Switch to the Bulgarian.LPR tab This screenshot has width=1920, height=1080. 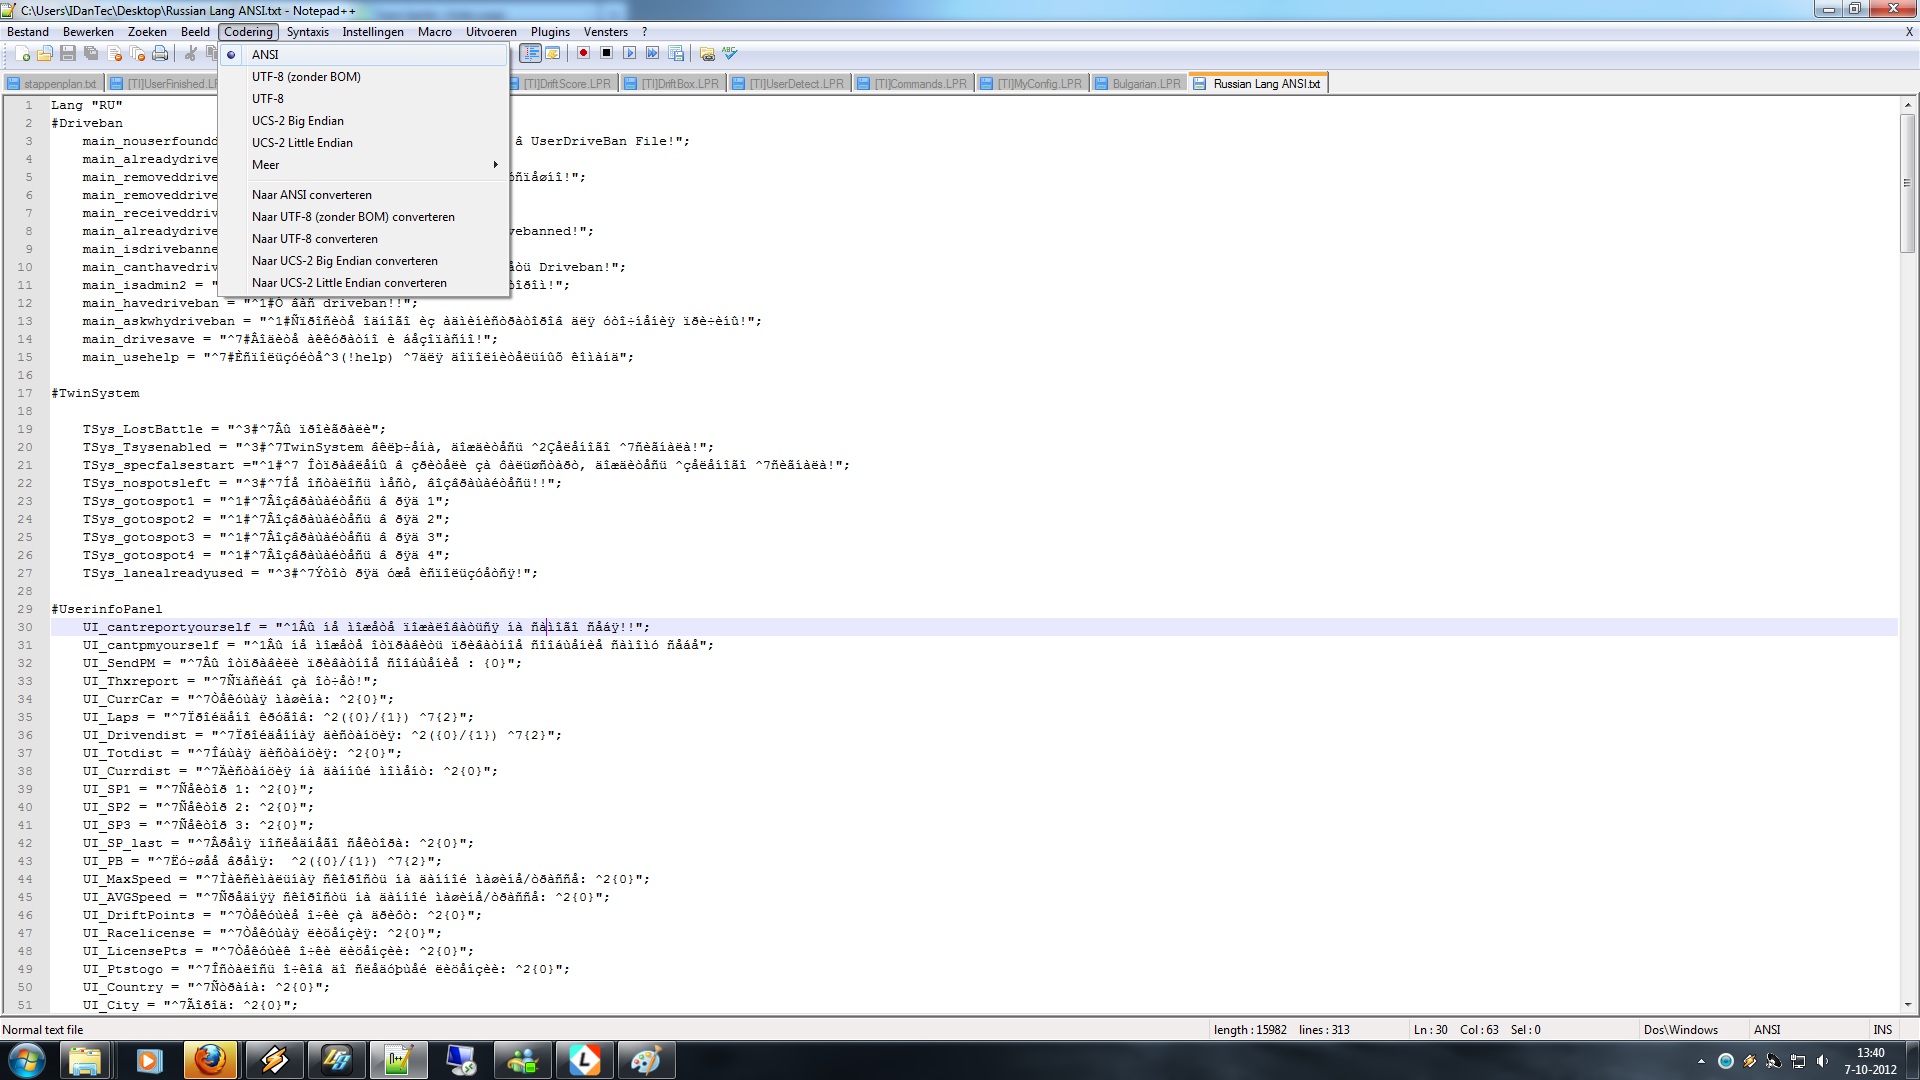[1146, 84]
